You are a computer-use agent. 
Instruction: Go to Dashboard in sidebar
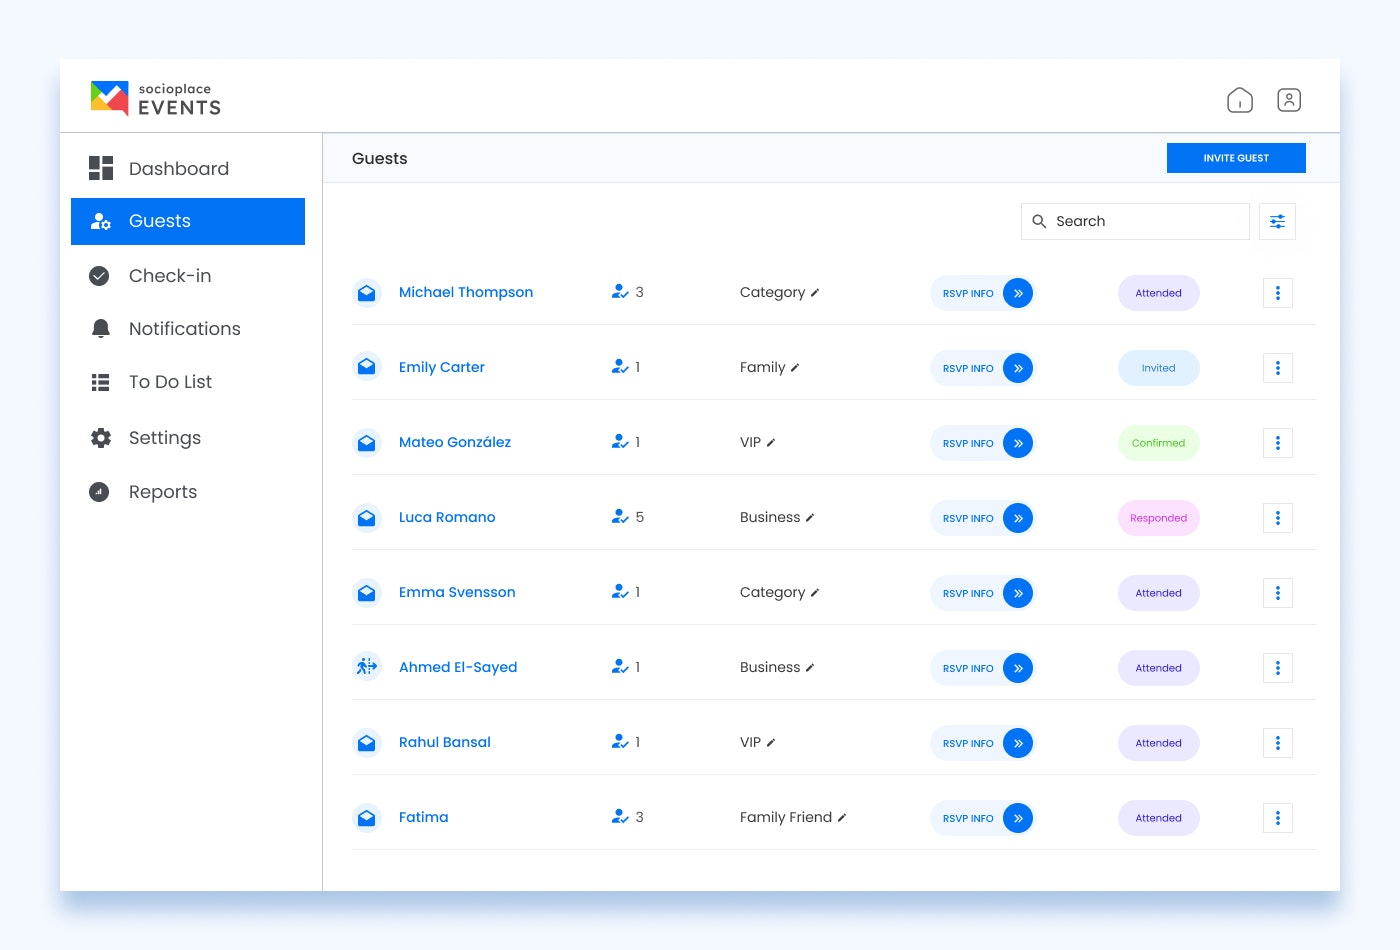[188, 168]
